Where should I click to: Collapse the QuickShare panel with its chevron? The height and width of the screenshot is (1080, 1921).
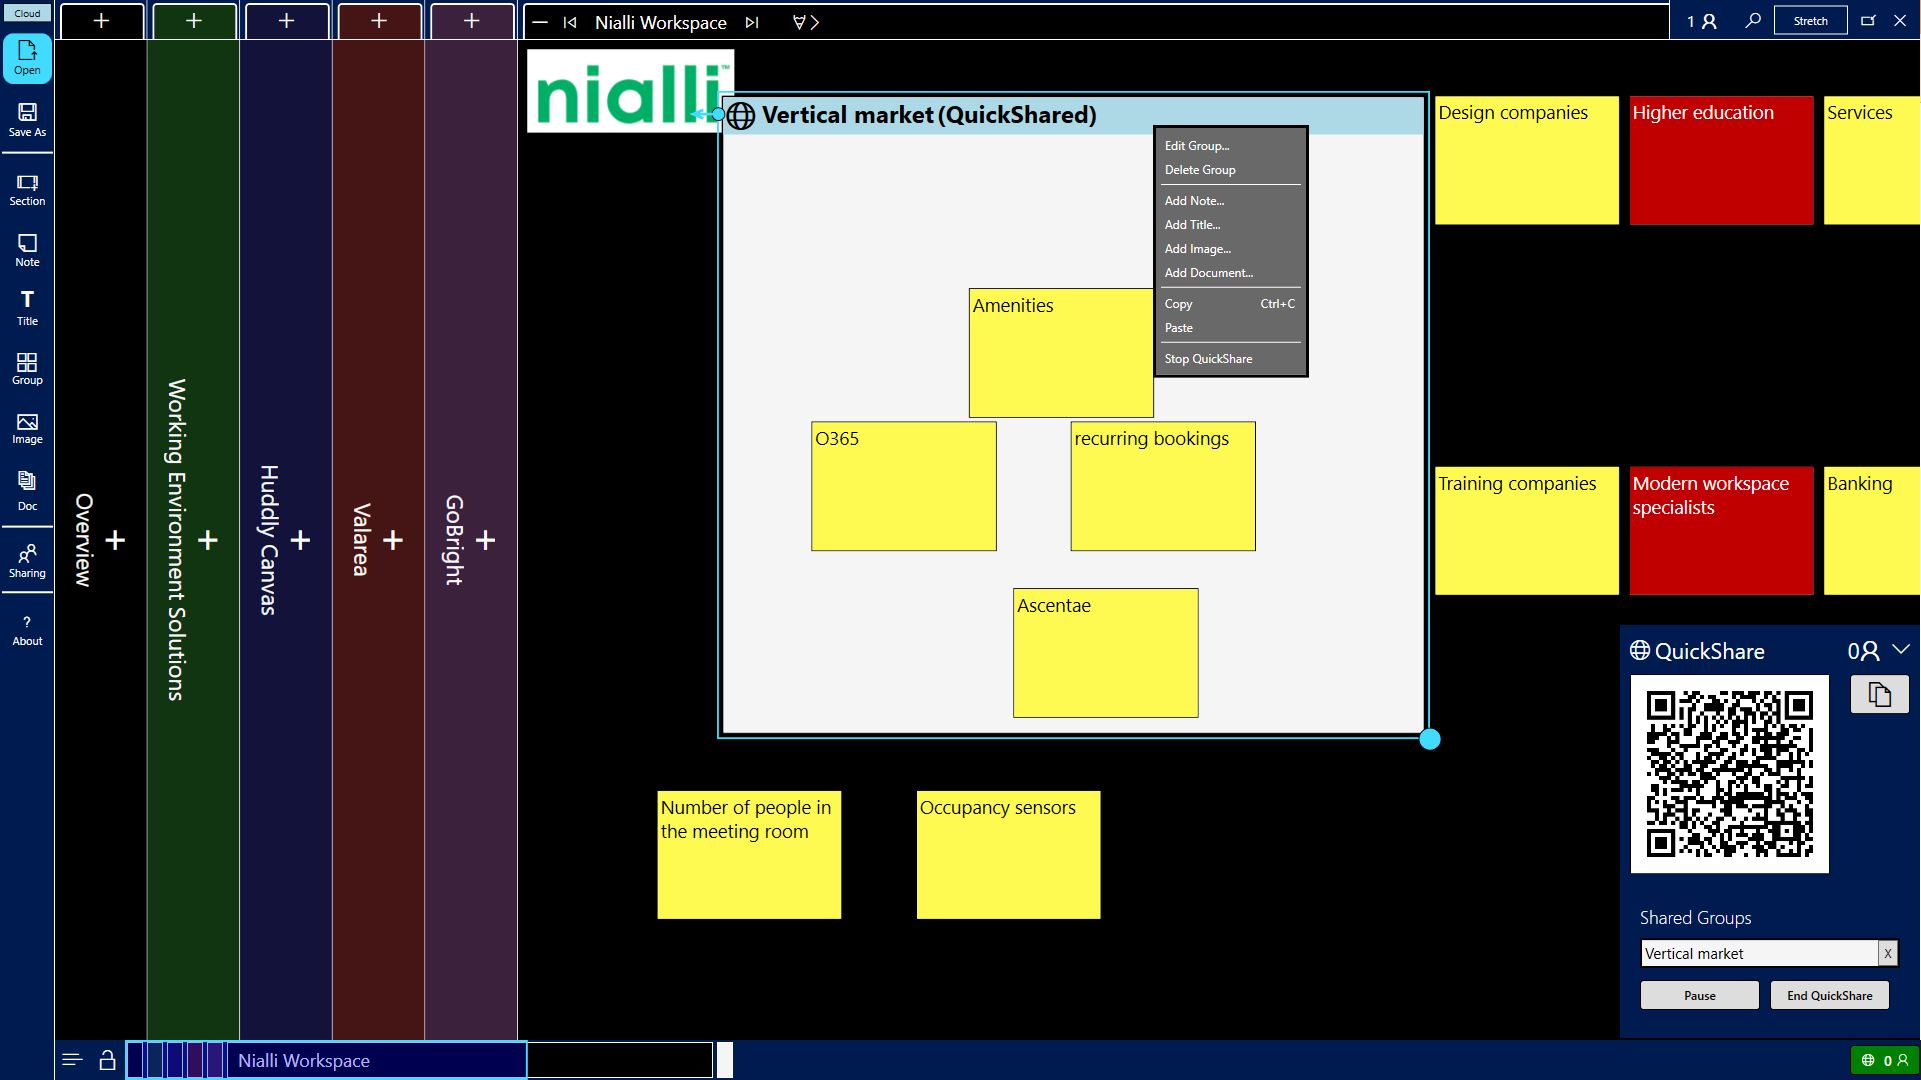click(1903, 651)
